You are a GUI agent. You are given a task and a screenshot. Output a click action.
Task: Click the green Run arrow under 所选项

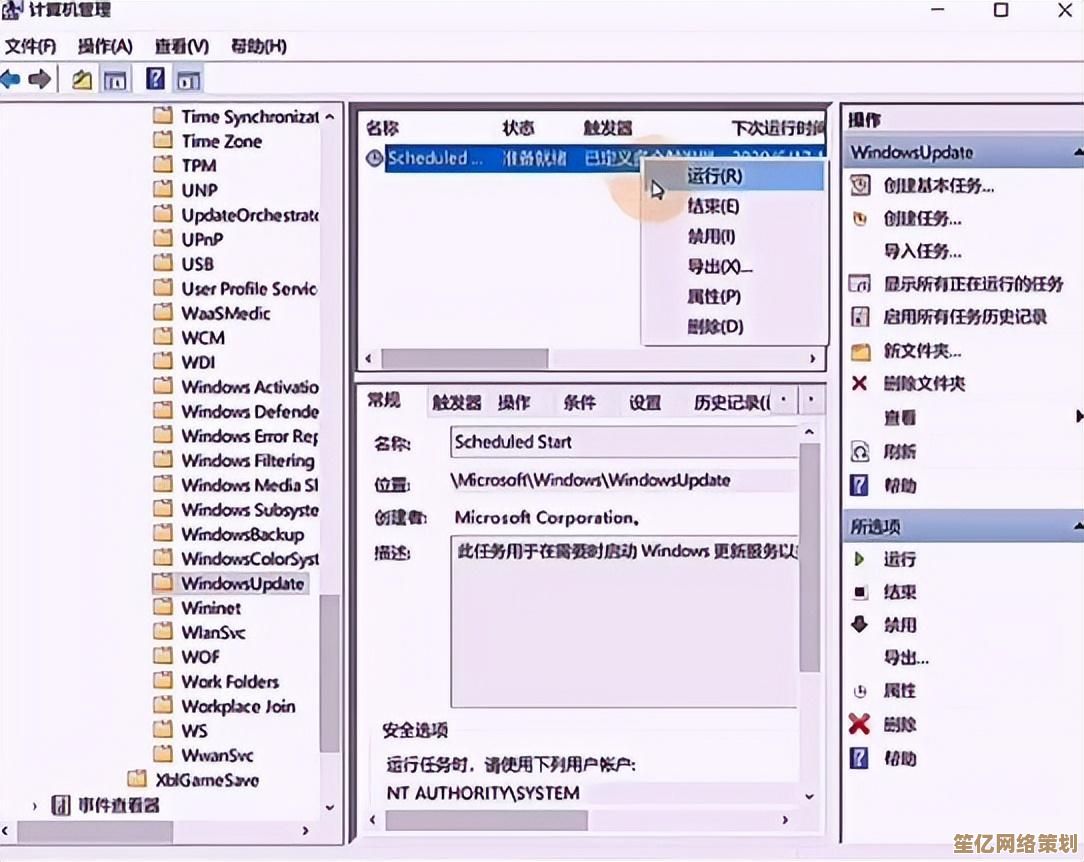859,559
